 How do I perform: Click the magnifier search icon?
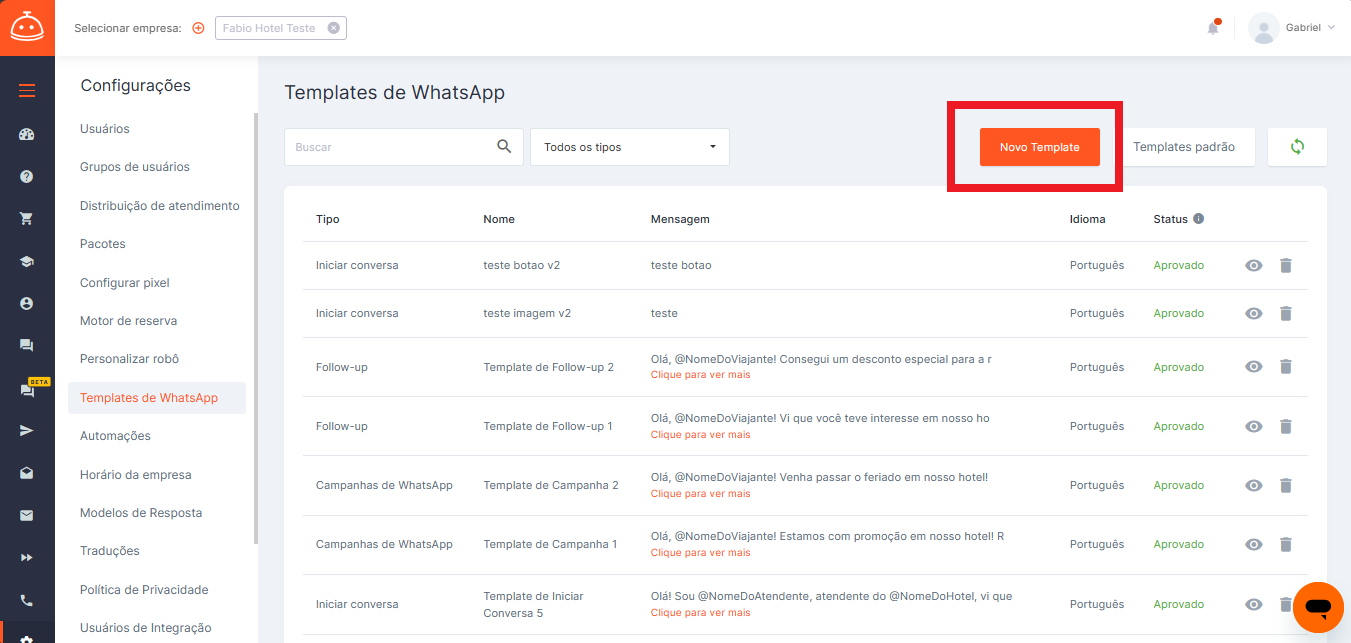click(504, 146)
